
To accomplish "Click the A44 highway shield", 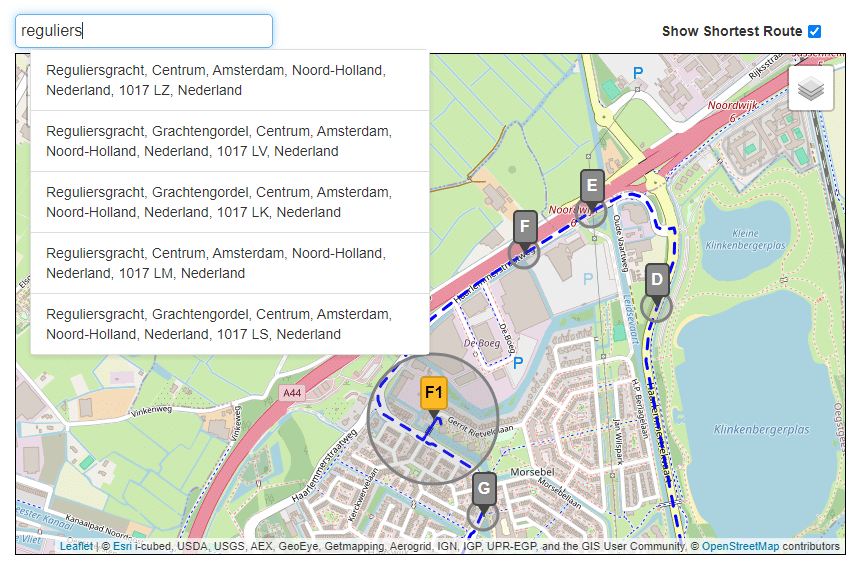I will point(292,393).
